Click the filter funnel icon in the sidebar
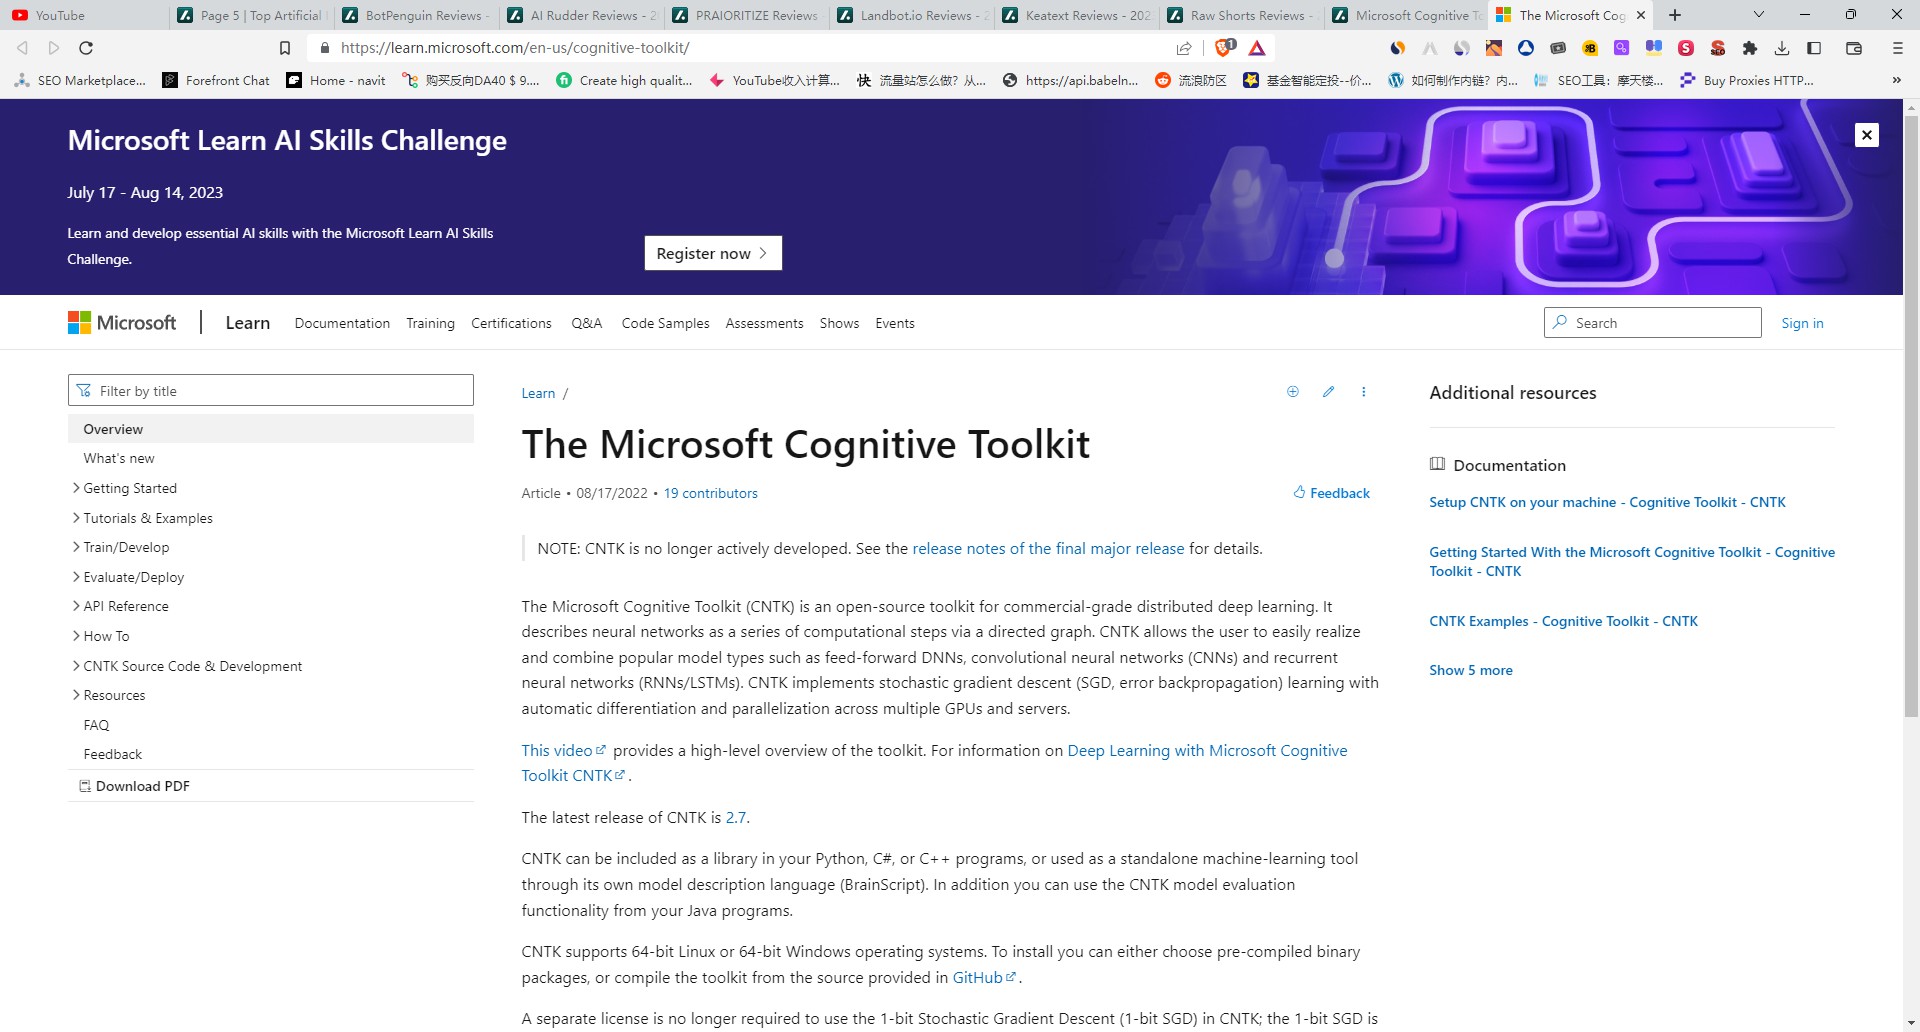The image size is (1920, 1032). pyautogui.click(x=84, y=390)
